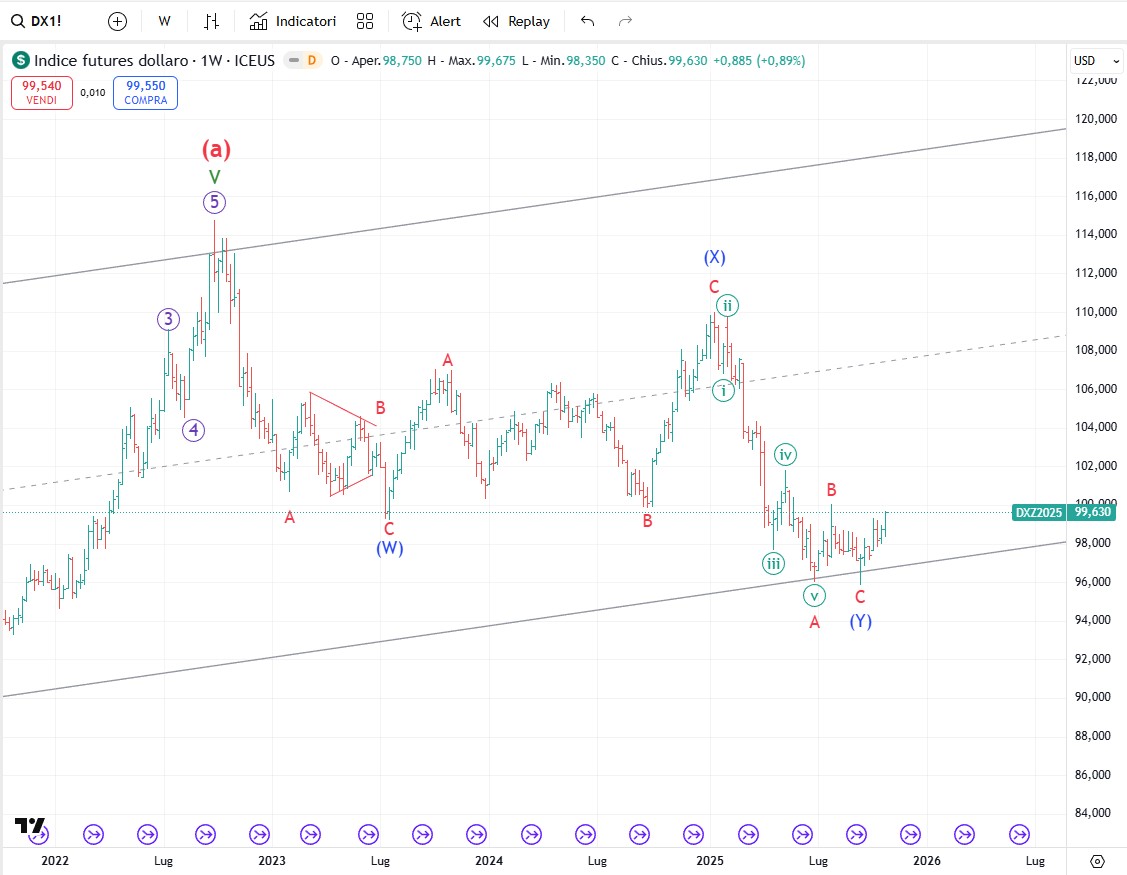Toggle the gray market status pill
Image resolution: width=1127 pixels, height=875 pixels.
coord(294,60)
